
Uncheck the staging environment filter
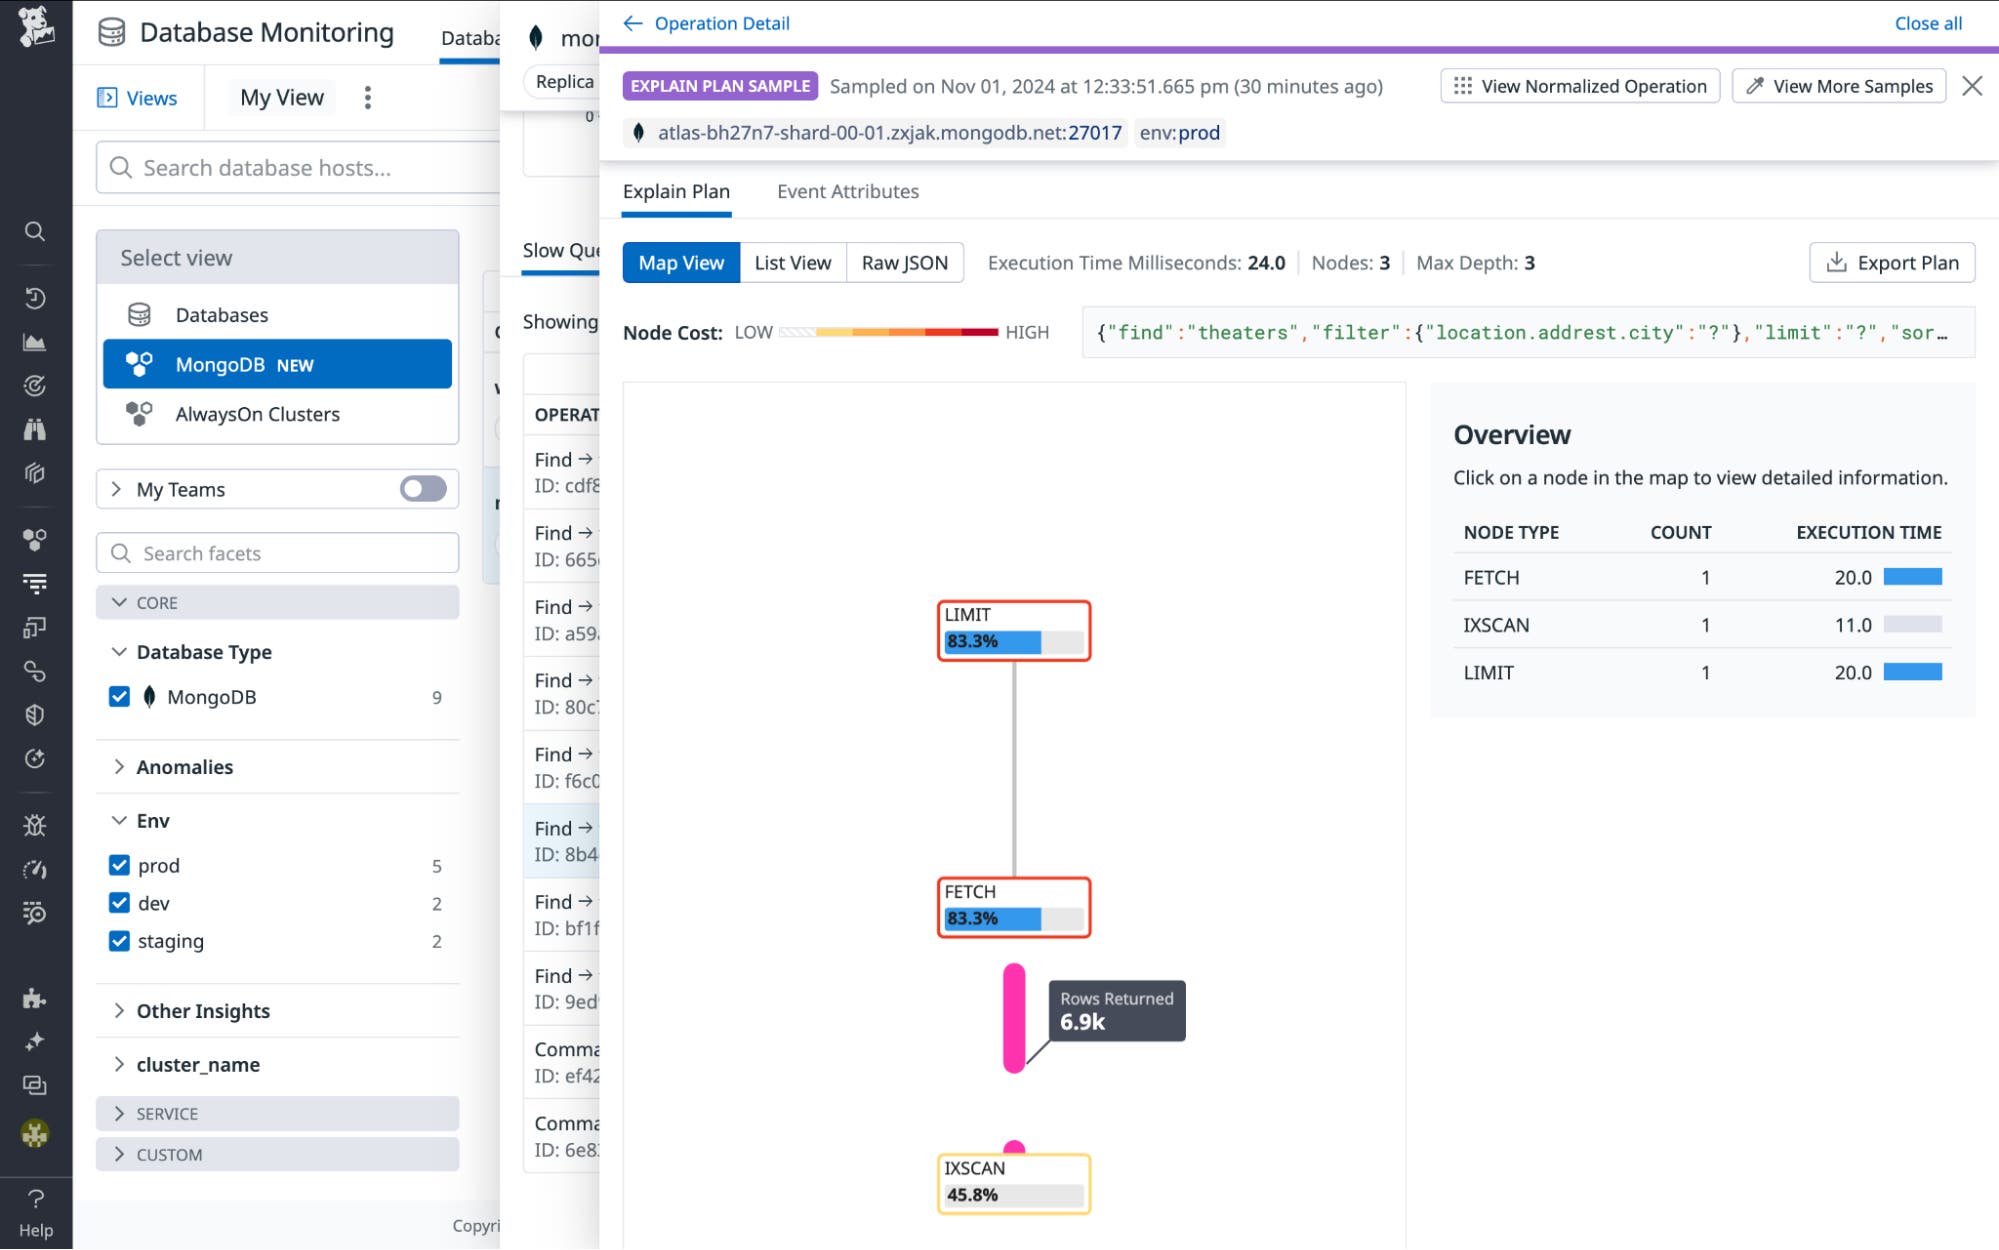[120, 940]
